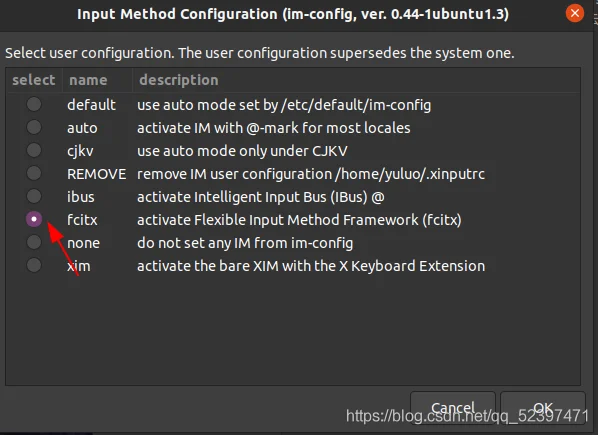Click the ibus description text

[261, 197]
